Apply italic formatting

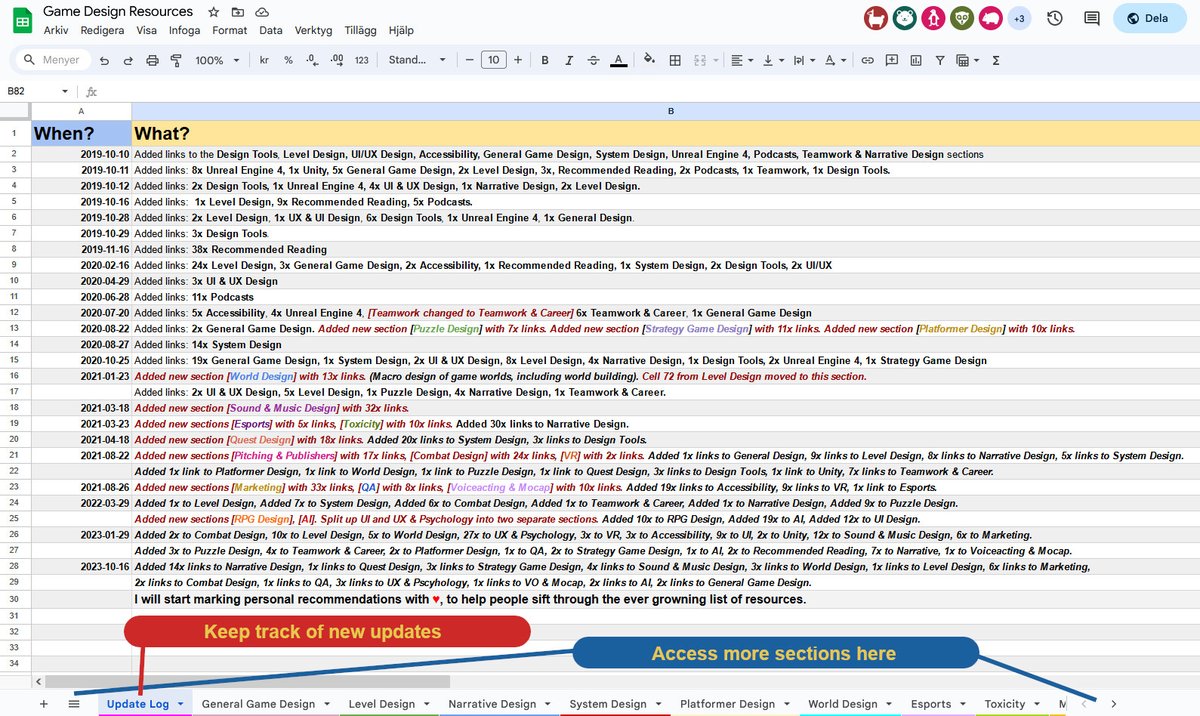tap(570, 60)
